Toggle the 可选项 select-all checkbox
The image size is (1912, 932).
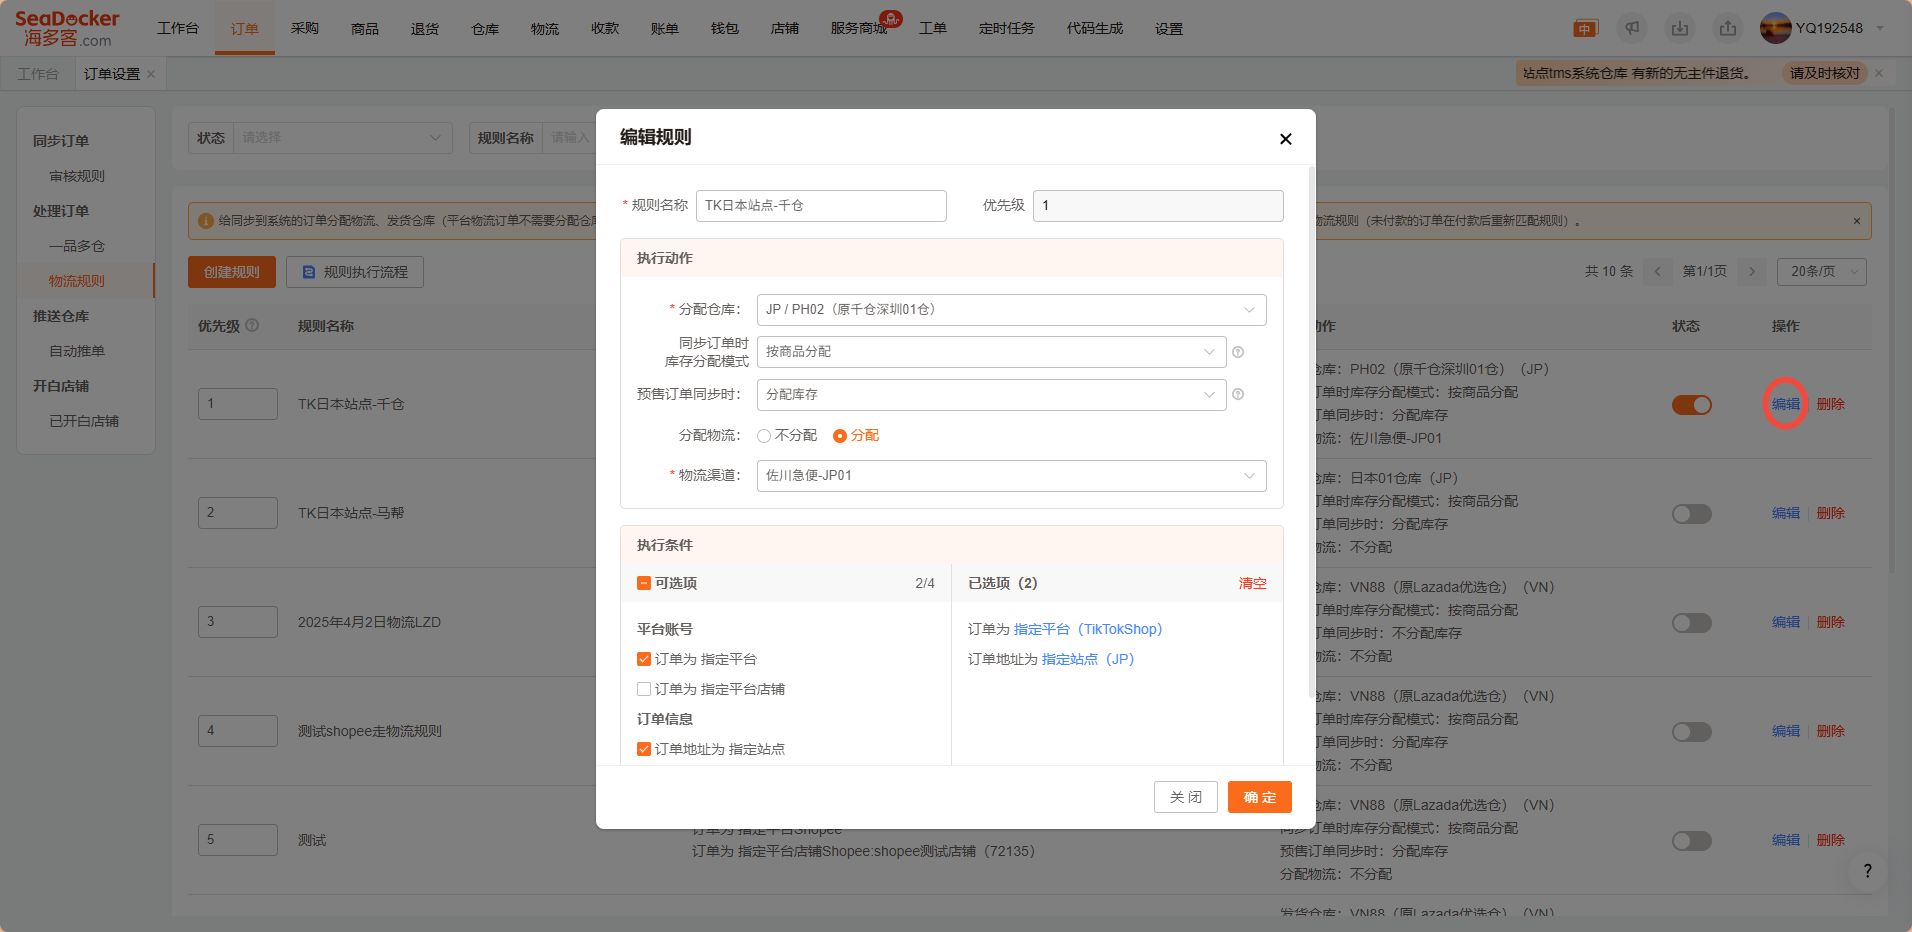[x=644, y=583]
